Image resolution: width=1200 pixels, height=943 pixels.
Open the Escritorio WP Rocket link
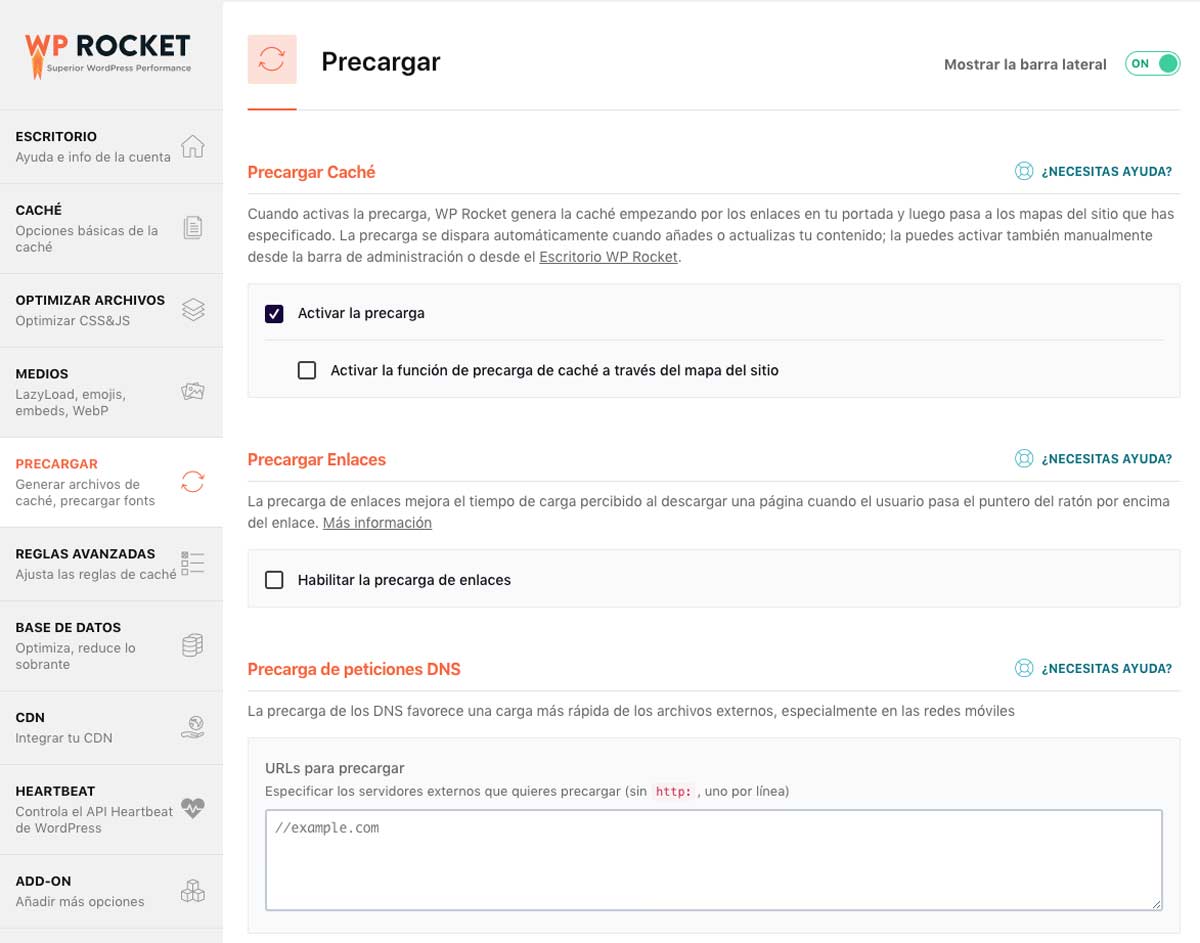click(x=607, y=256)
